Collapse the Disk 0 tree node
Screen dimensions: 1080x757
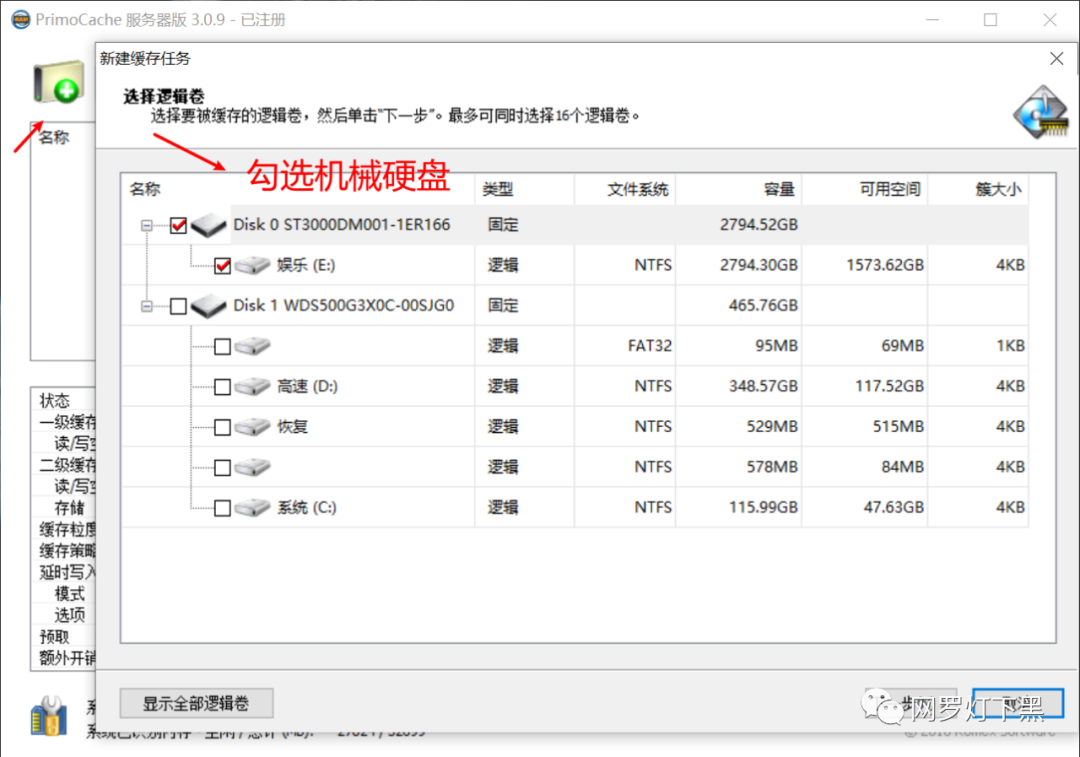click(x=147, y=226)
